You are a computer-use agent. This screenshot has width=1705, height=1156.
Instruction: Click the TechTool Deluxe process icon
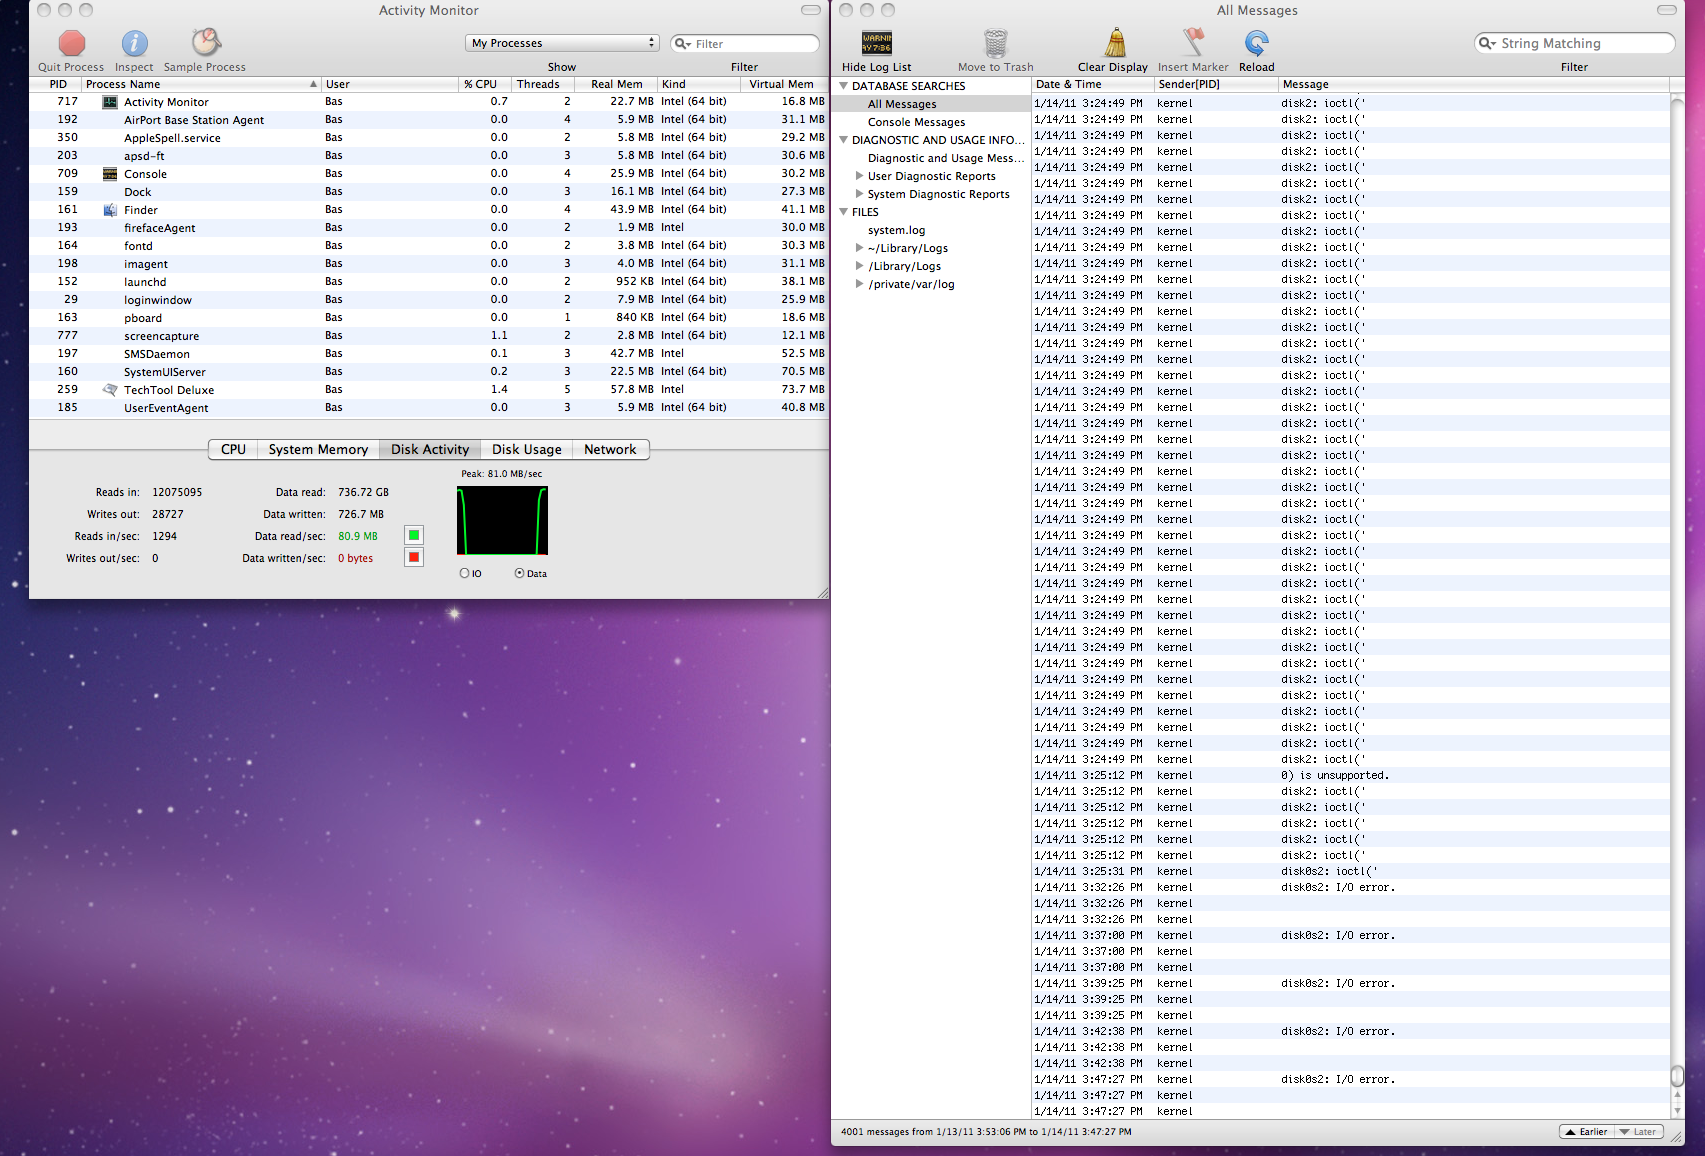110,390
